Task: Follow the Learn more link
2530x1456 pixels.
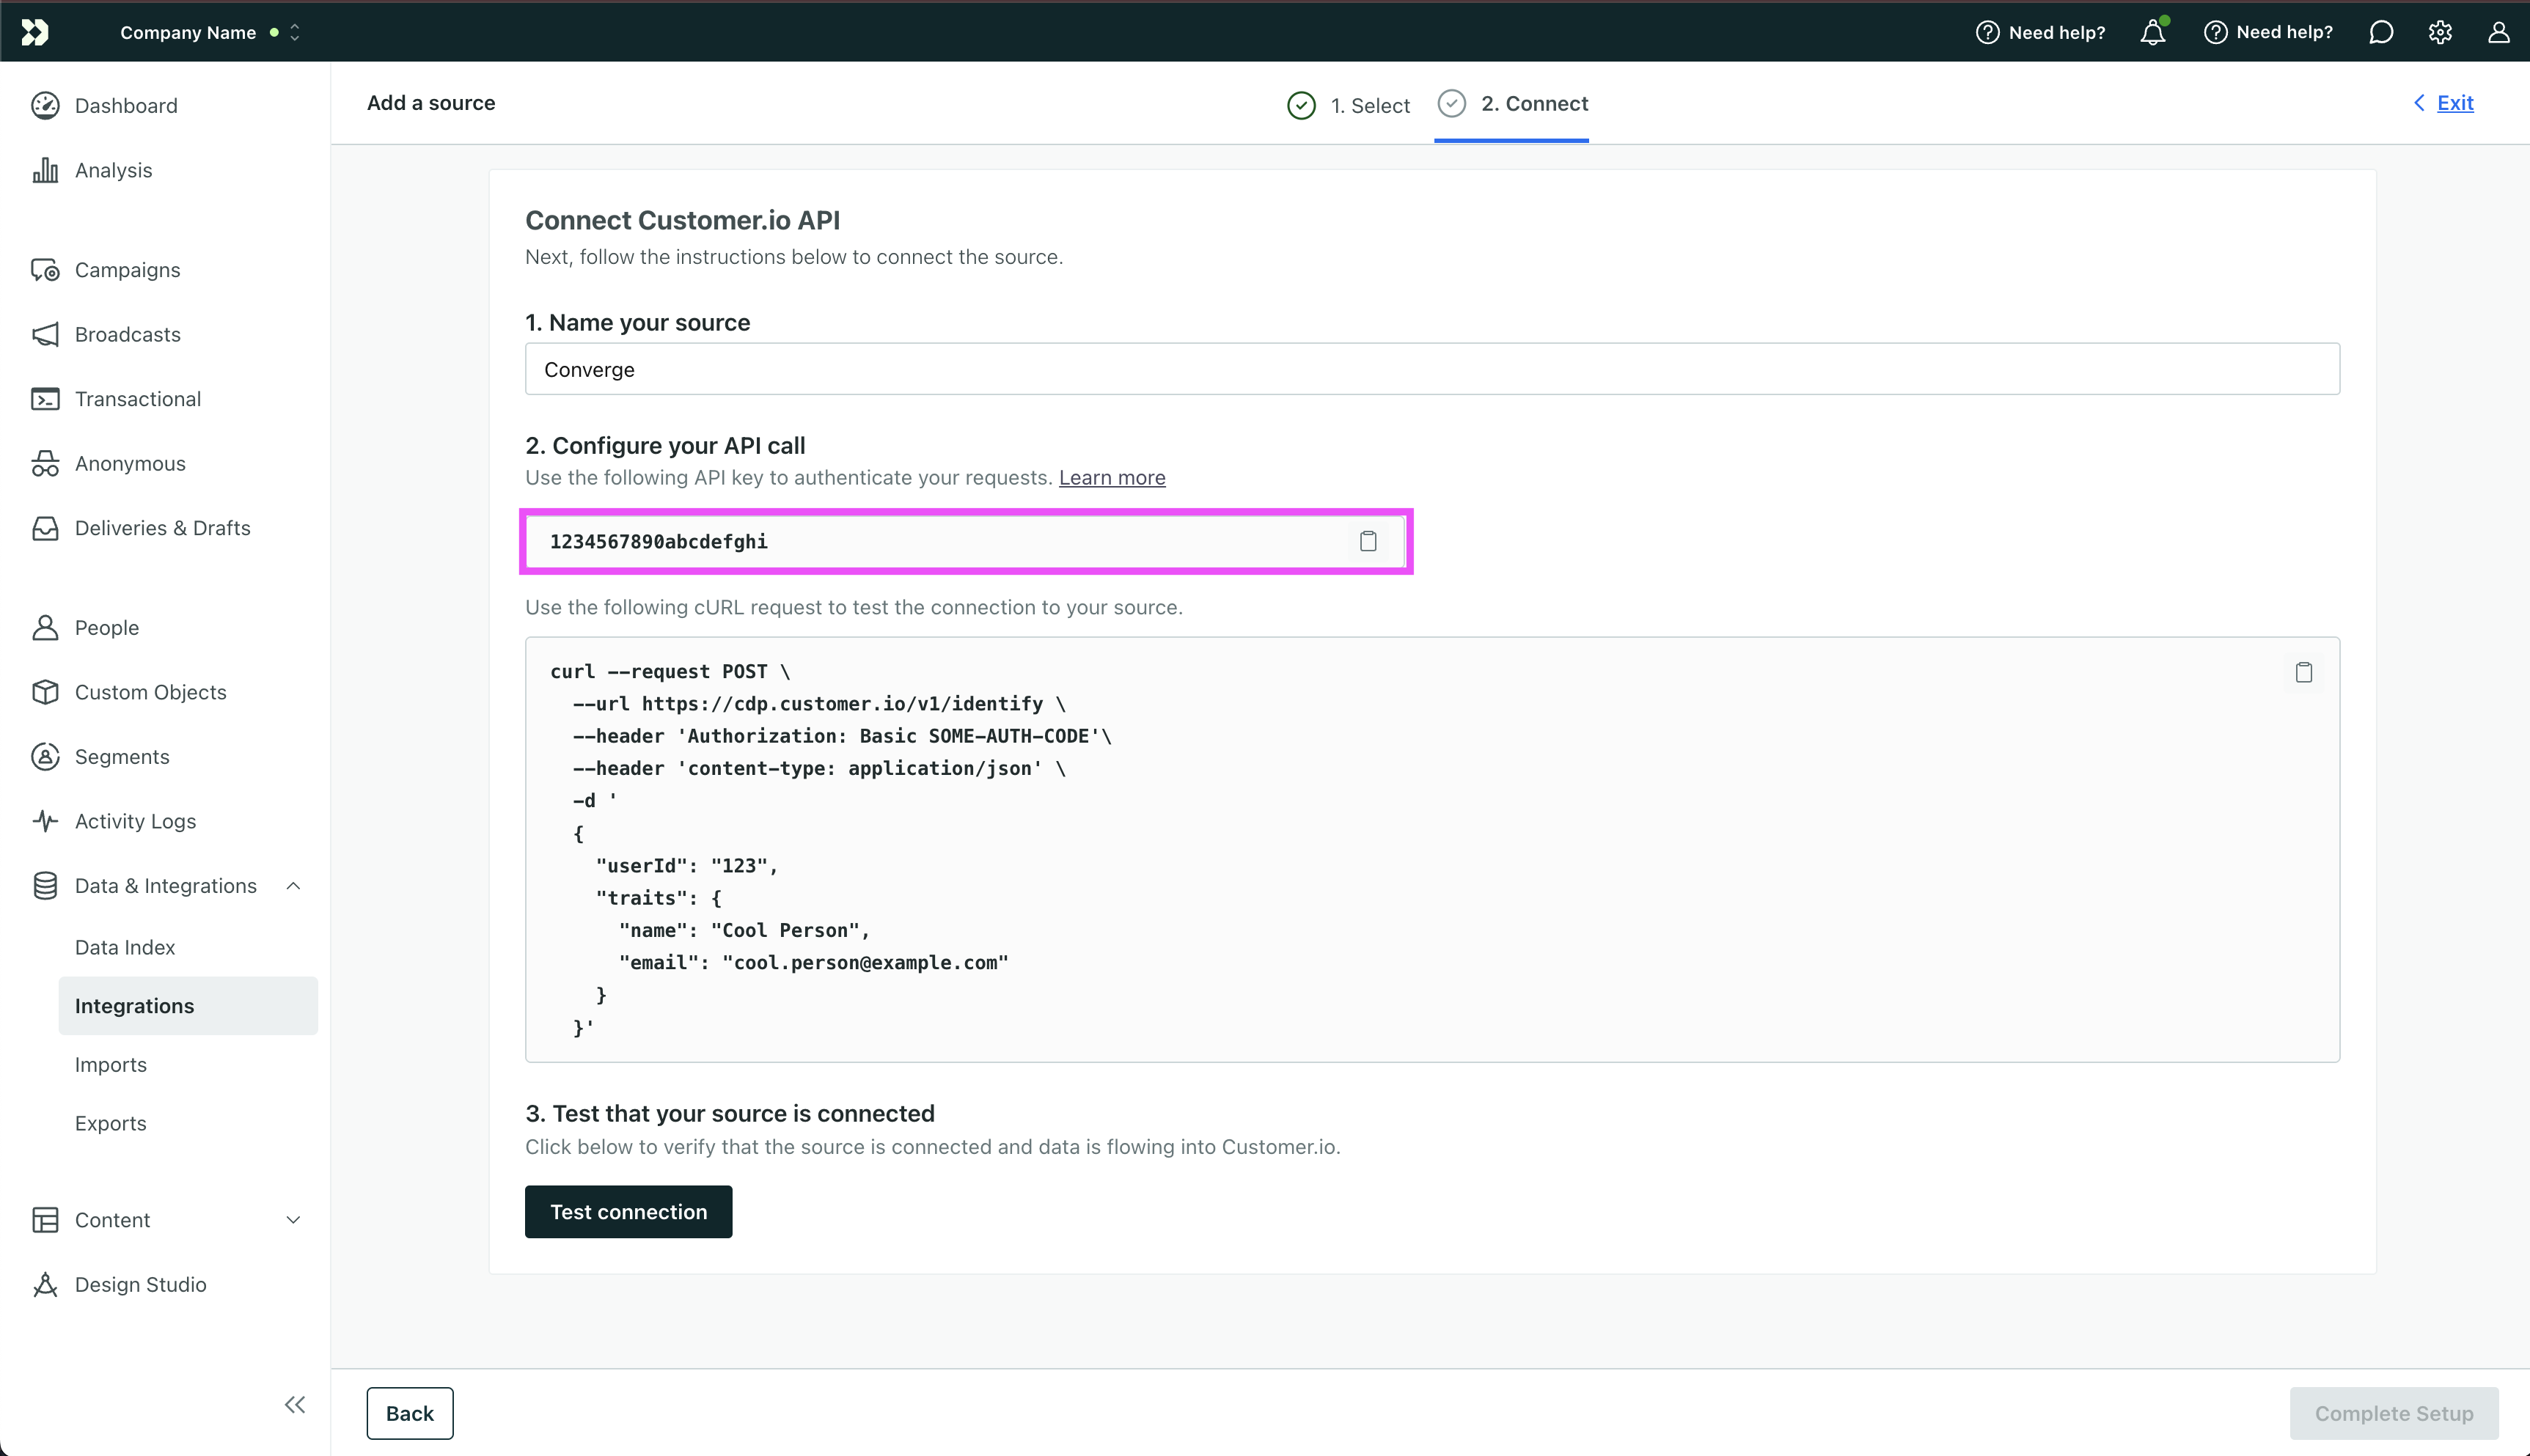Action: pyautogui.click(x=1112, y=478)
